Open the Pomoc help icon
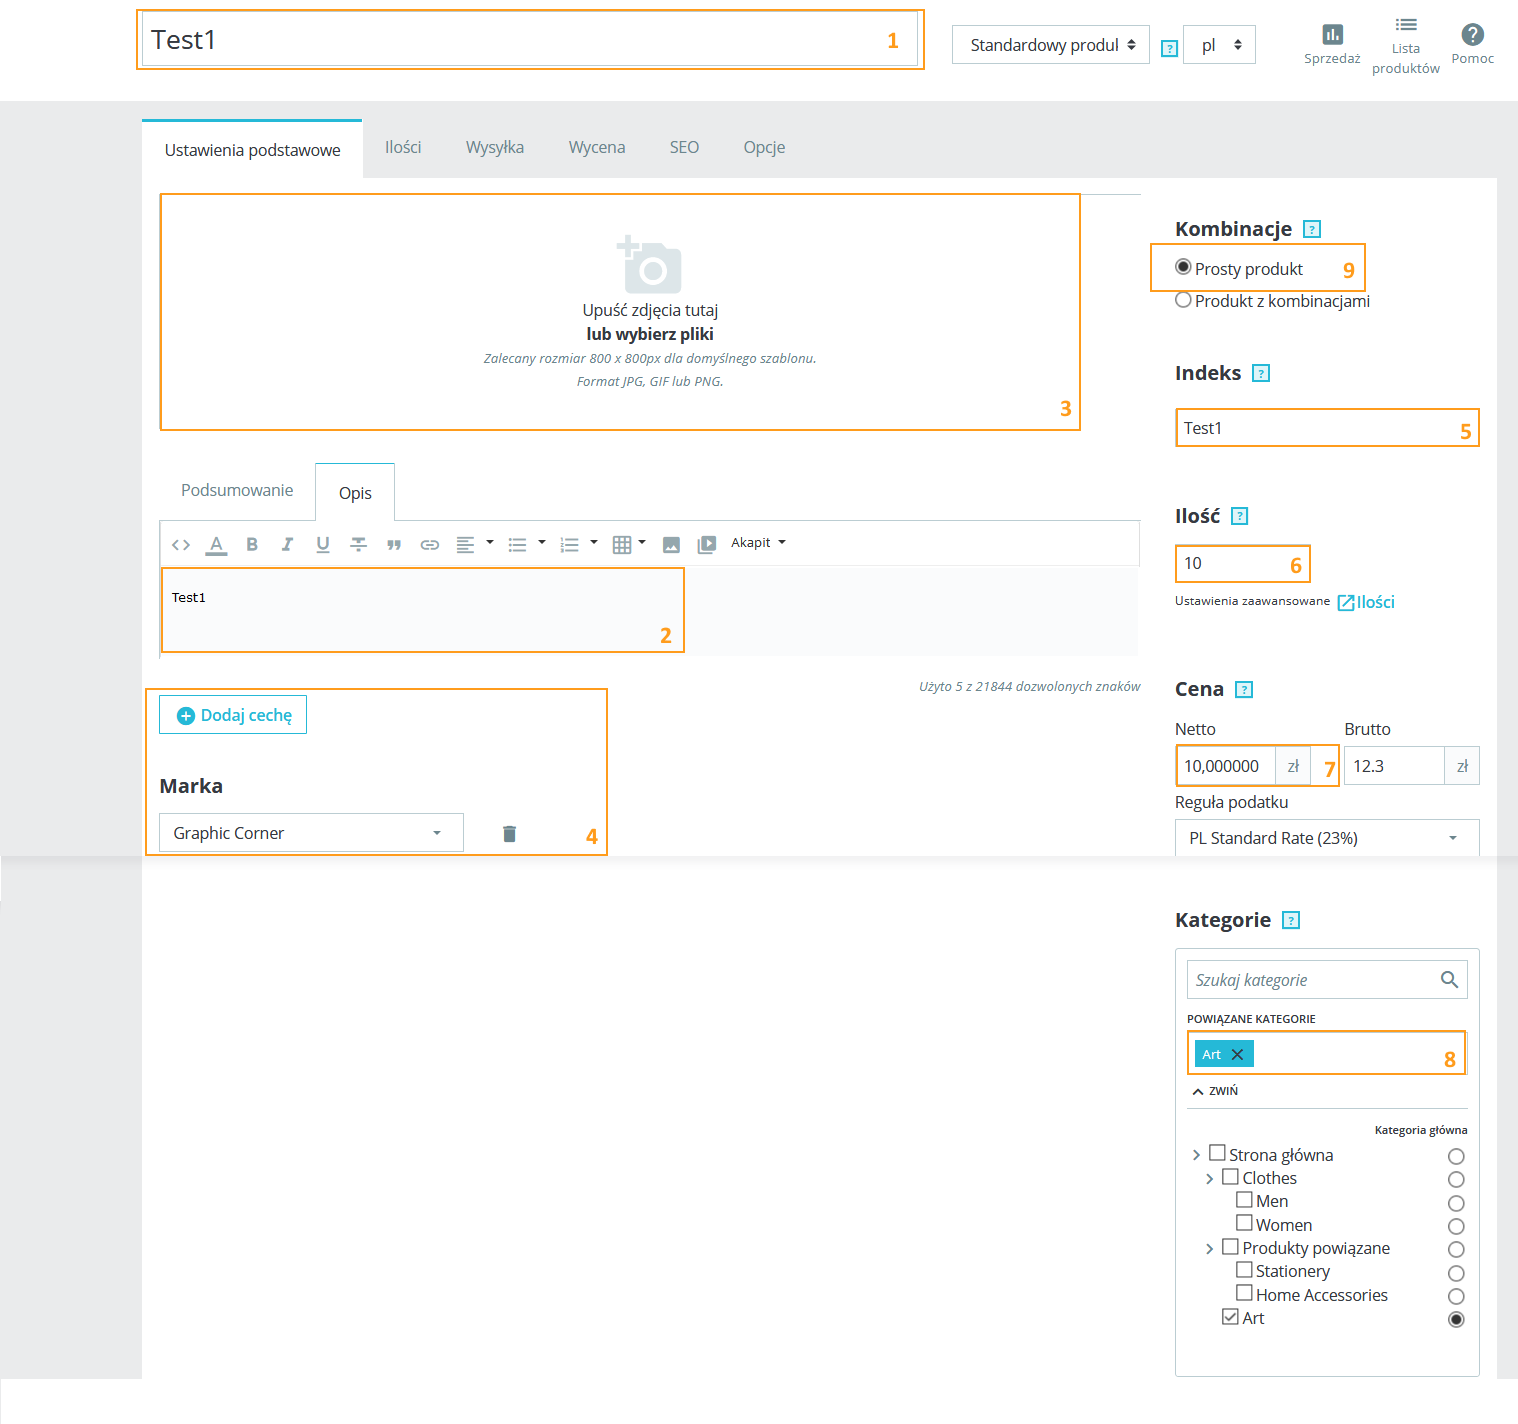 tap(1472, 35)
